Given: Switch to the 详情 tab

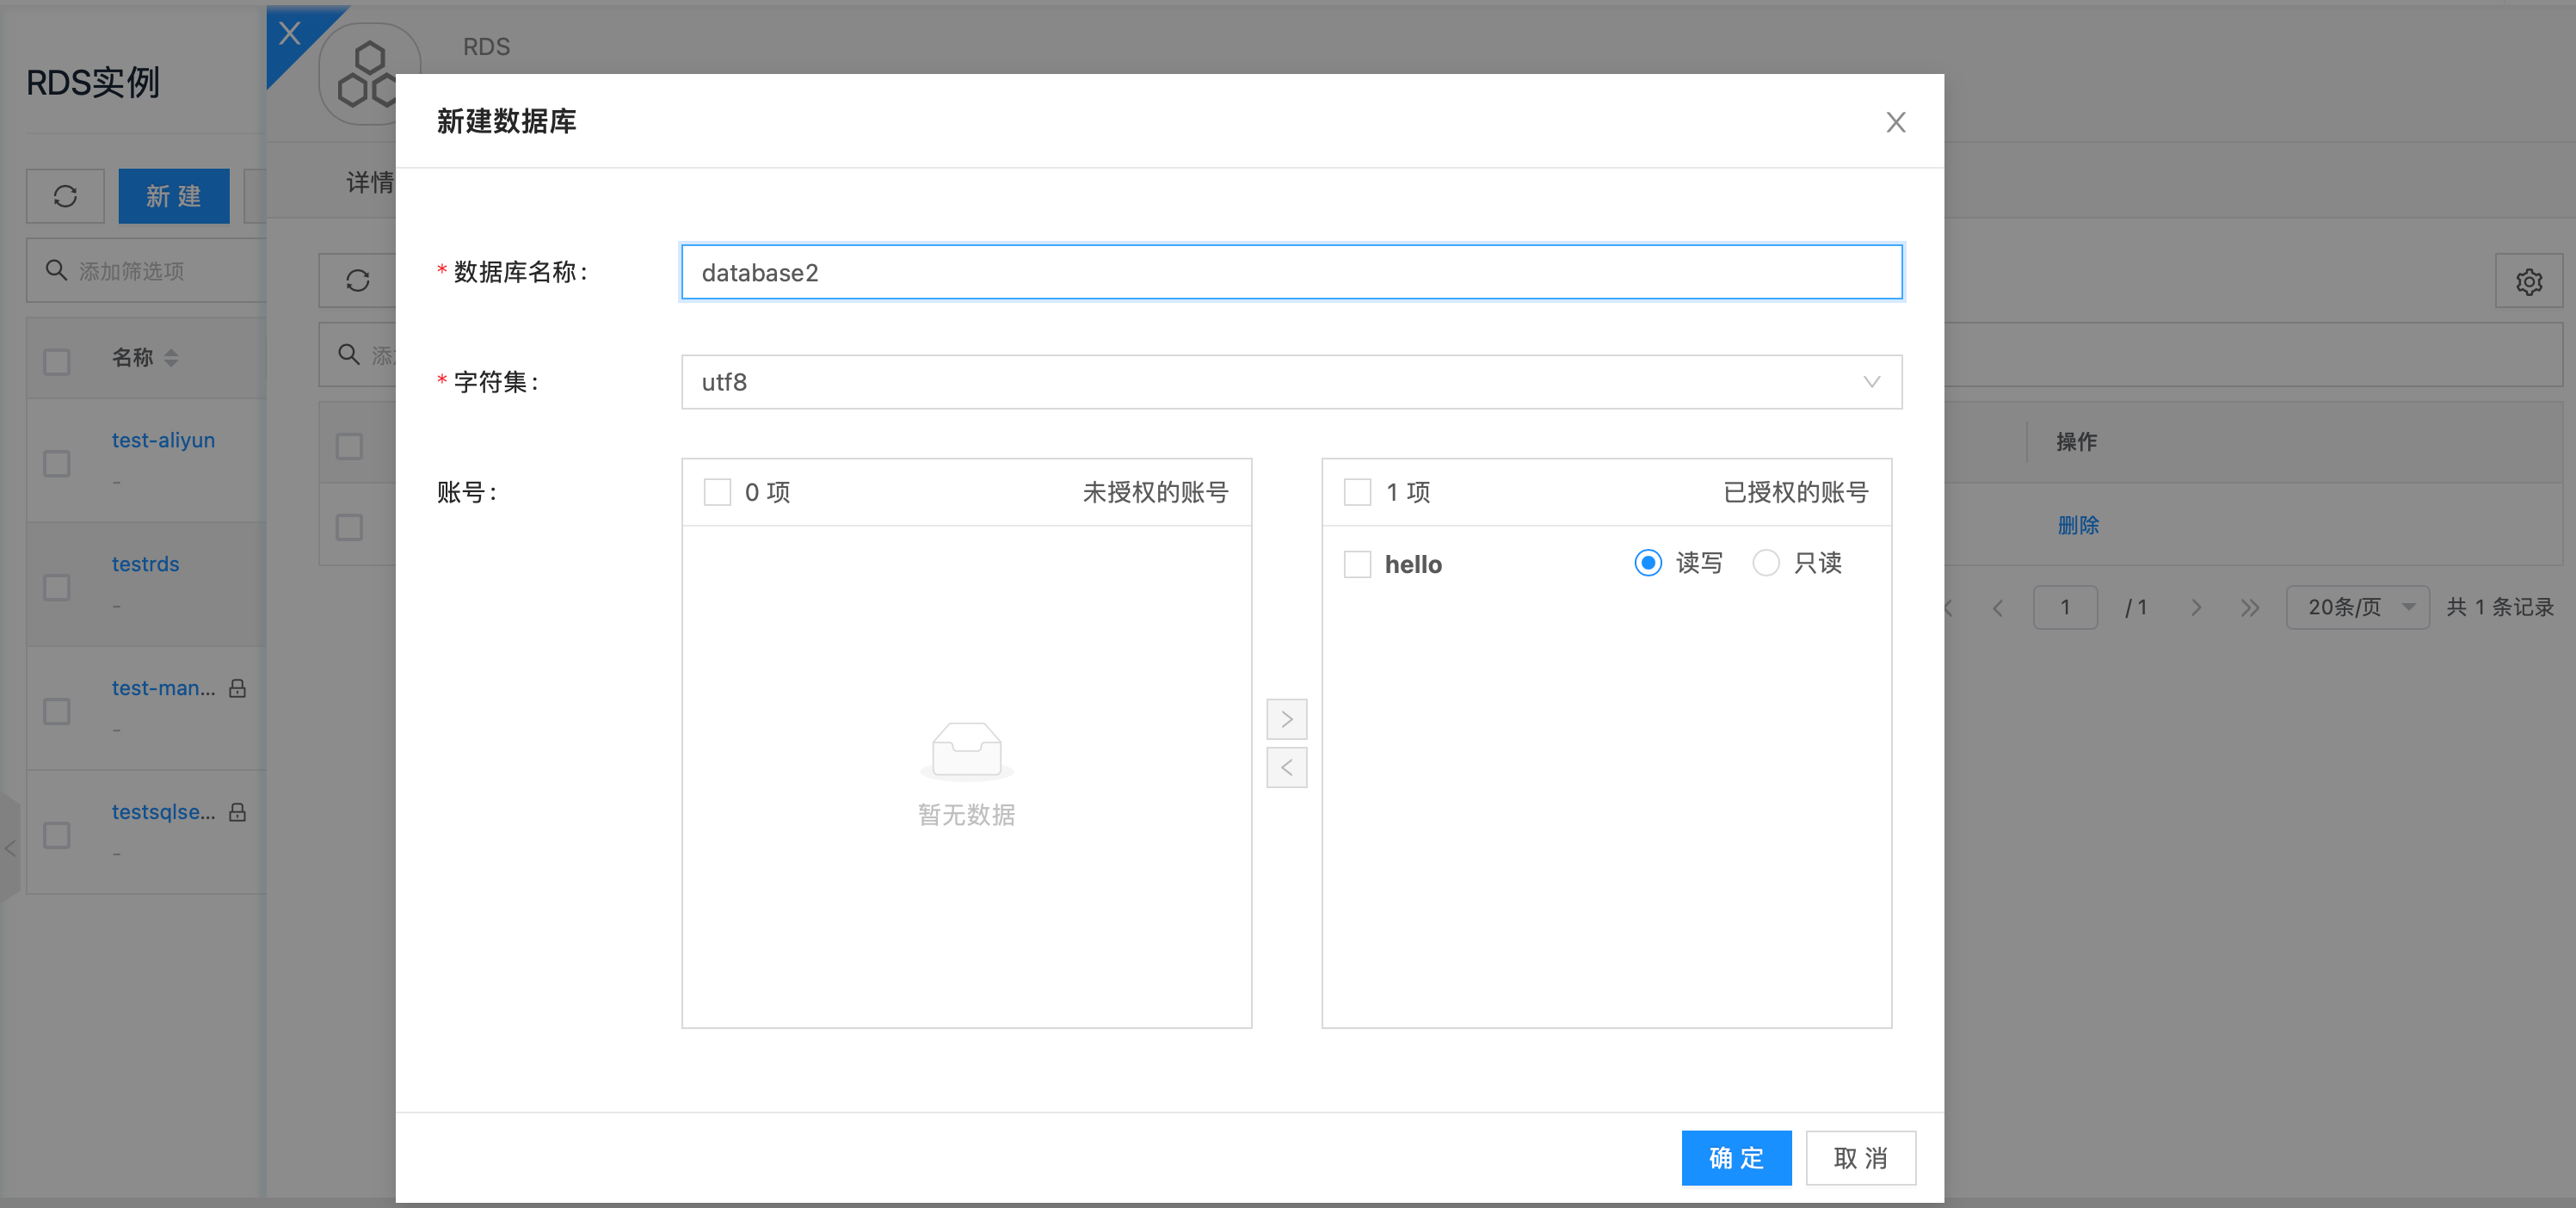Looking at the screenshot, I should [x=368, y=182].
